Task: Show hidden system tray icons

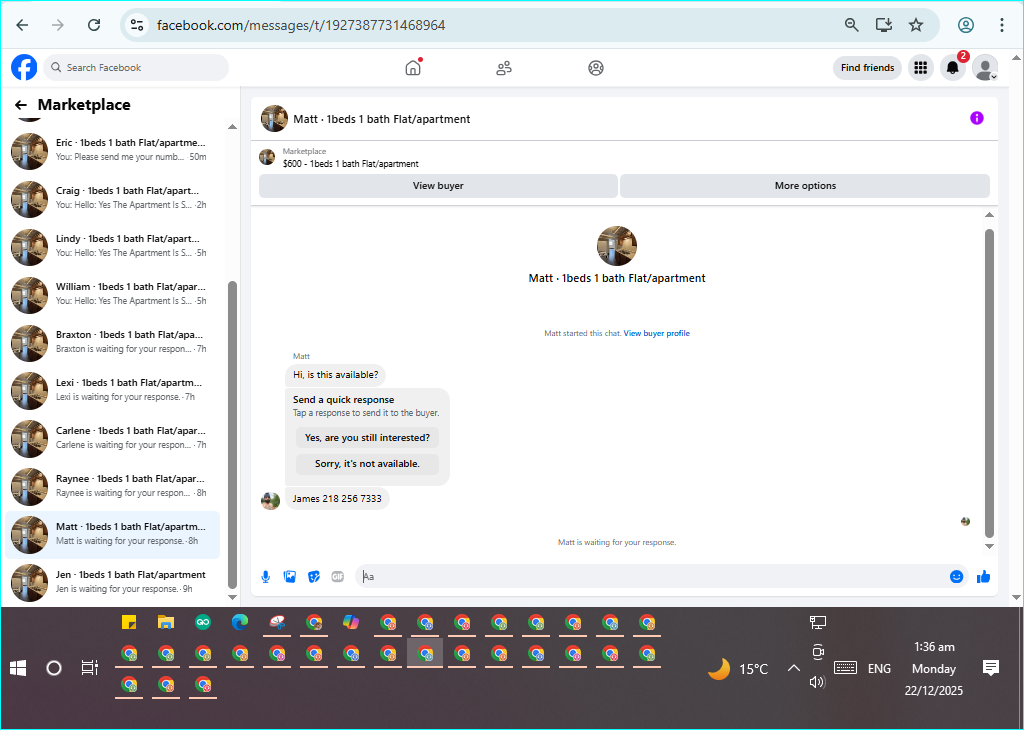Action: tap(793, 668)
